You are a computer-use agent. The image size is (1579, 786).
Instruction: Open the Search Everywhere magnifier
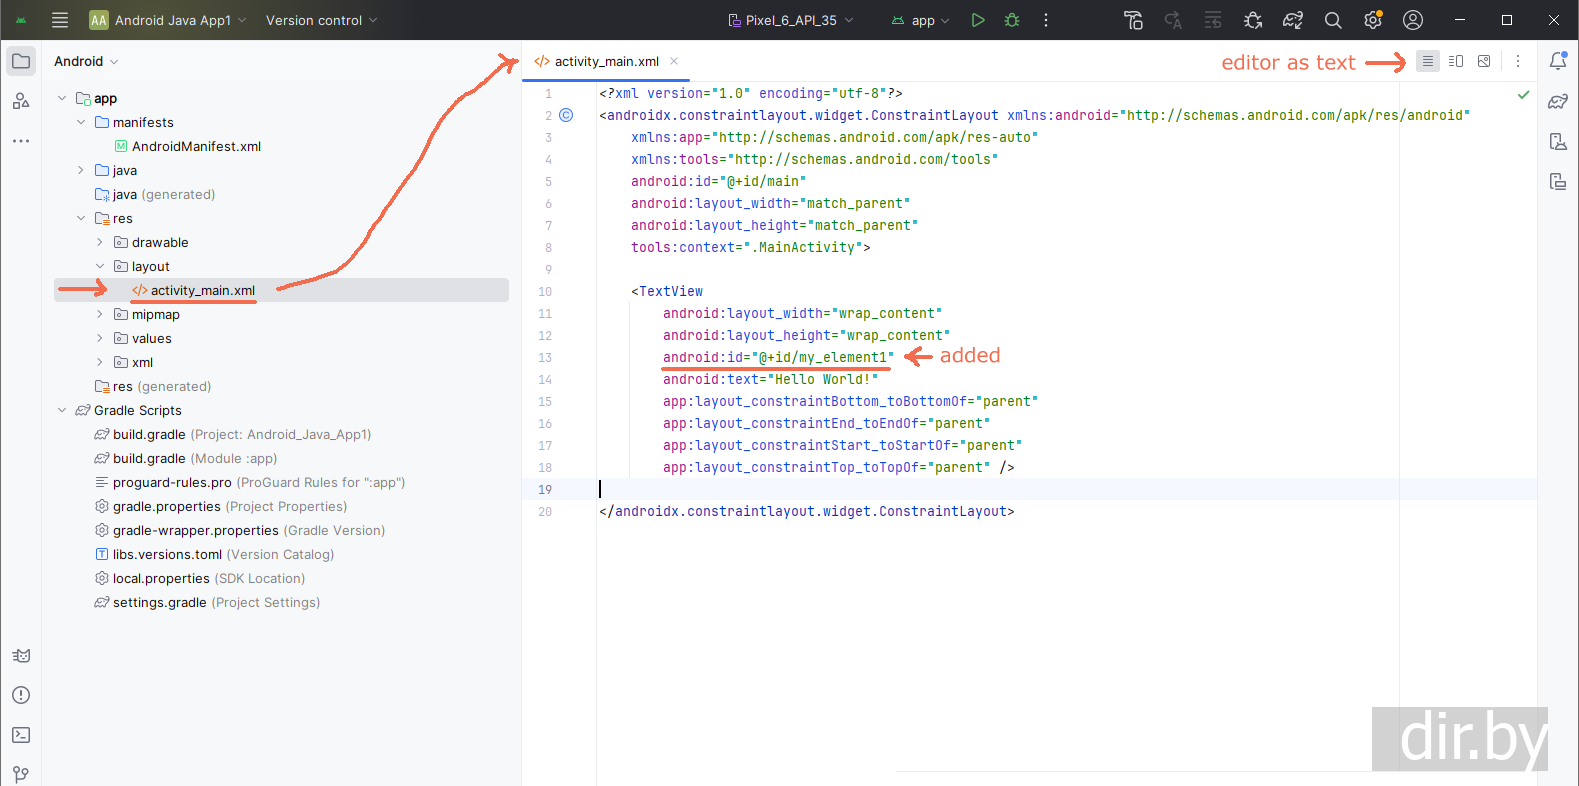[x=1332, y=20]
